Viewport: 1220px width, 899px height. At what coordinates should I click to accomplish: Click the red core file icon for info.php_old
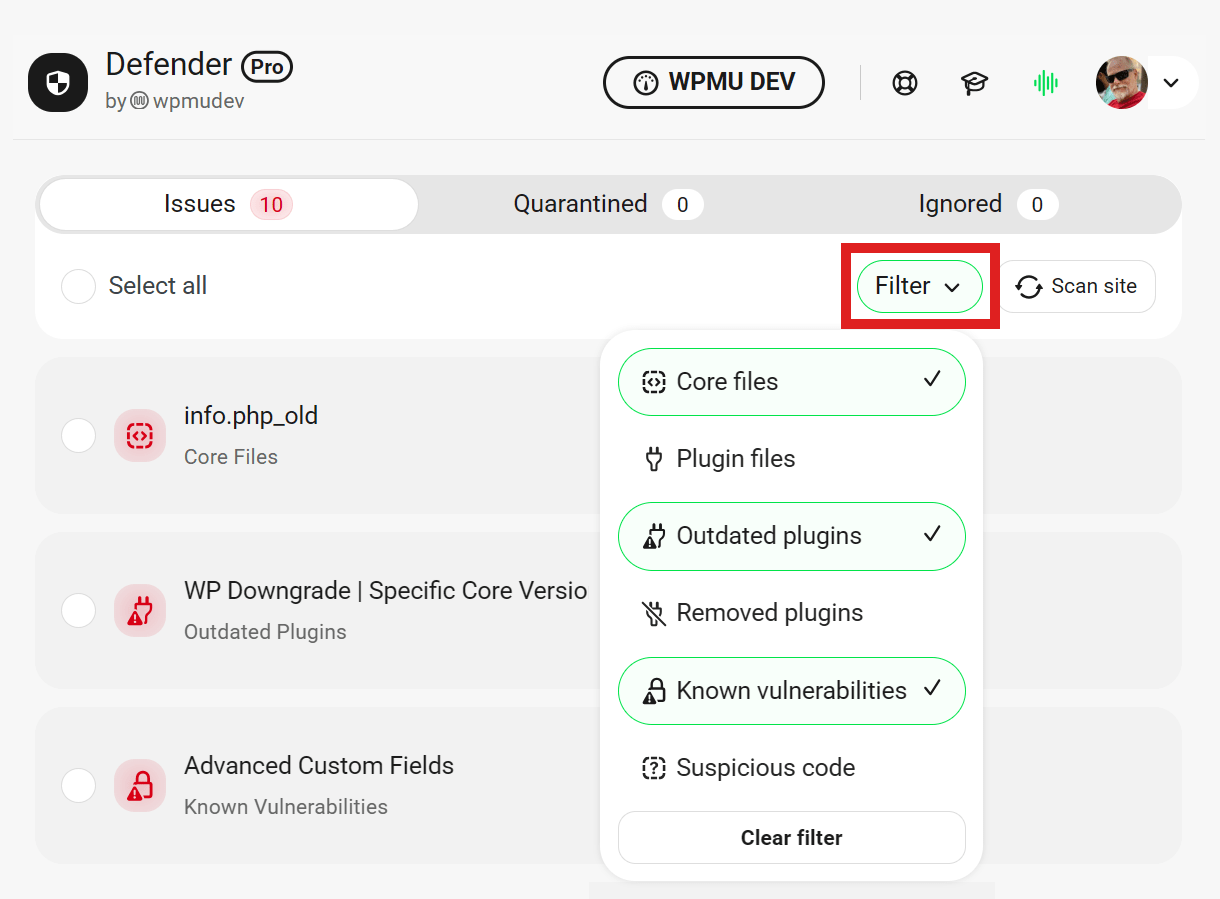tap(140, 436)
